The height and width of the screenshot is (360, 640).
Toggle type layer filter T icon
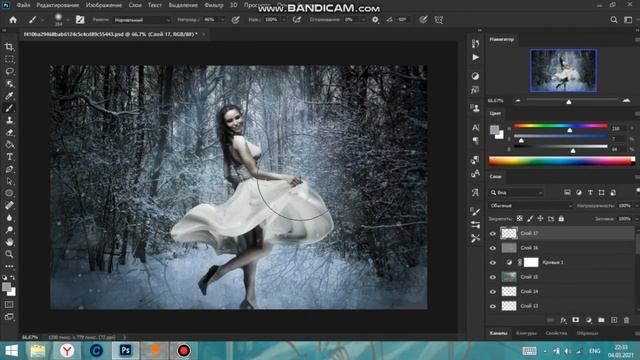point(590,192)
